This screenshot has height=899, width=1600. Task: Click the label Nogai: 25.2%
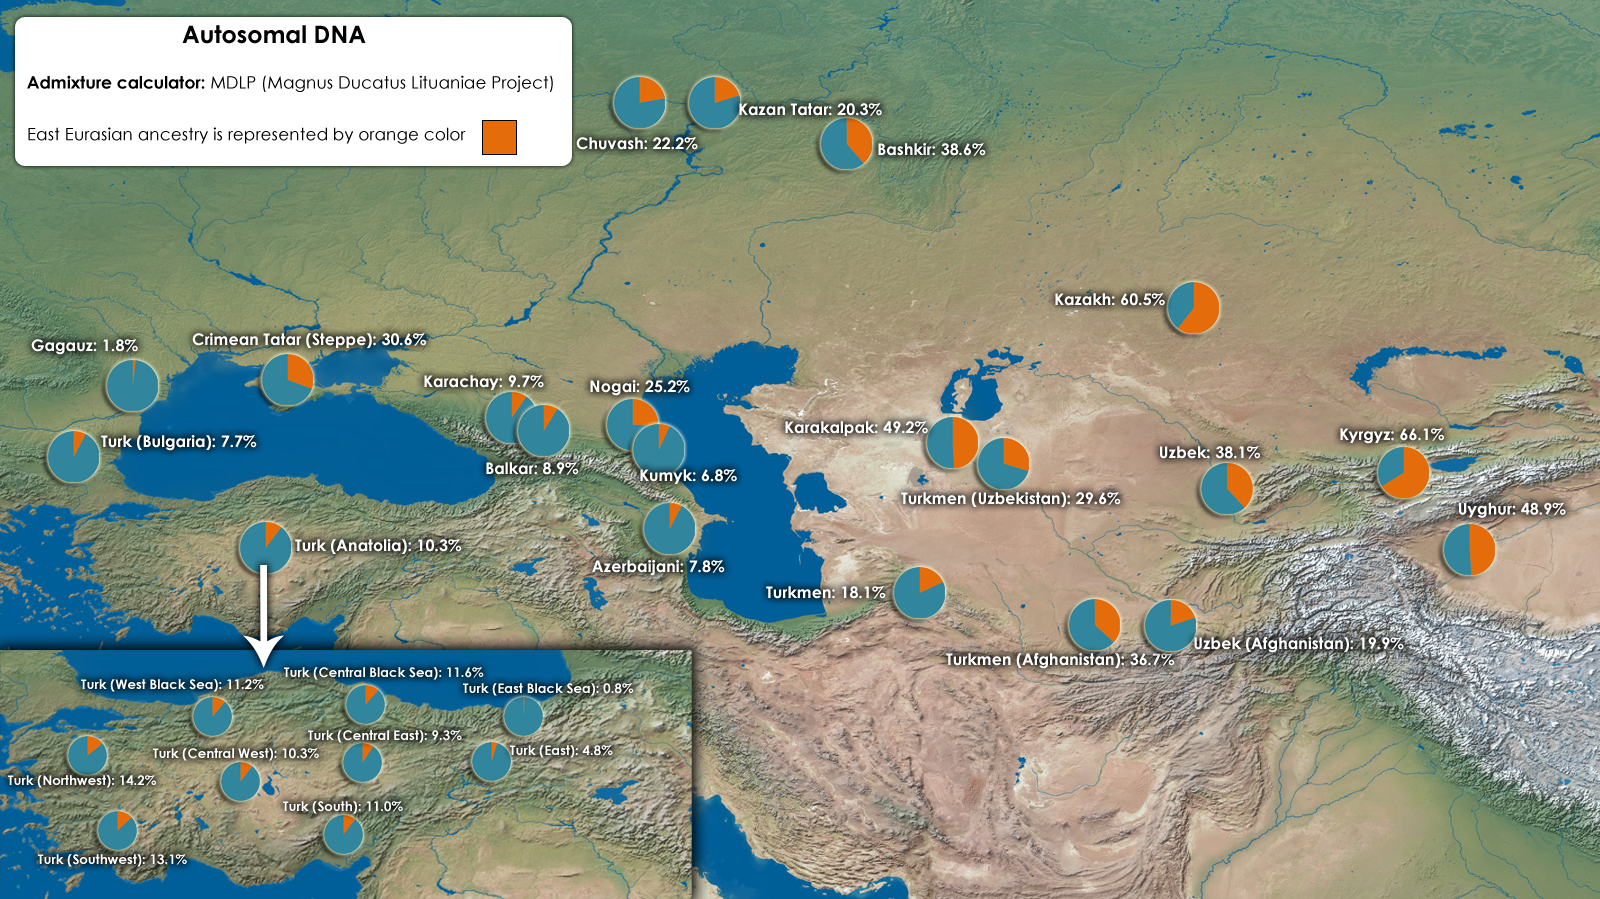point(639,387)
